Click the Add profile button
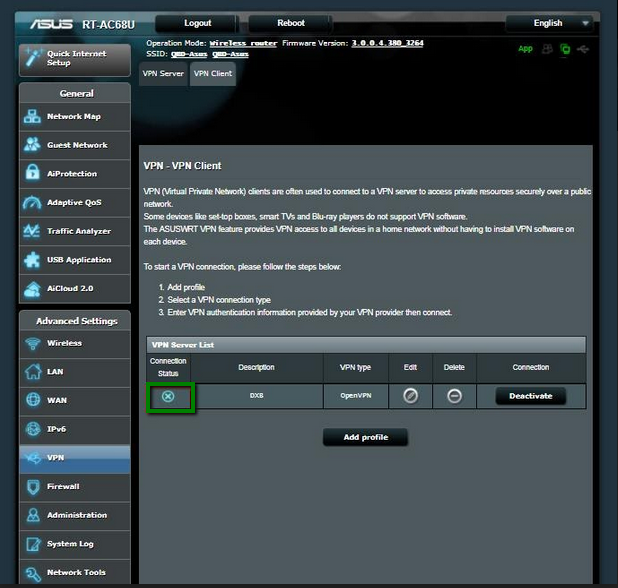 (365, 437)
